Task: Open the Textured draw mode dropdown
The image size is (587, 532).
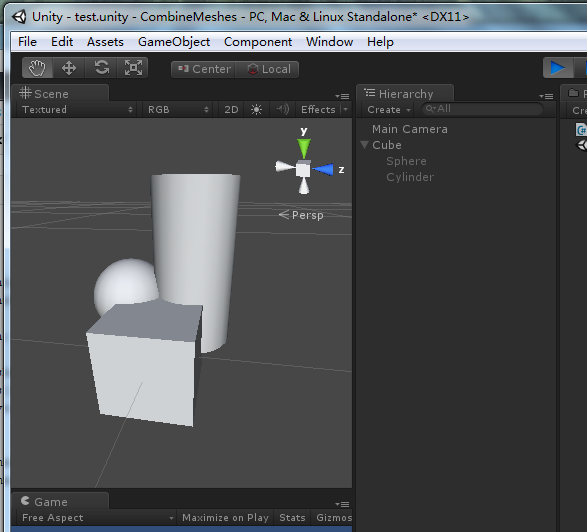Action: [77, 109]
